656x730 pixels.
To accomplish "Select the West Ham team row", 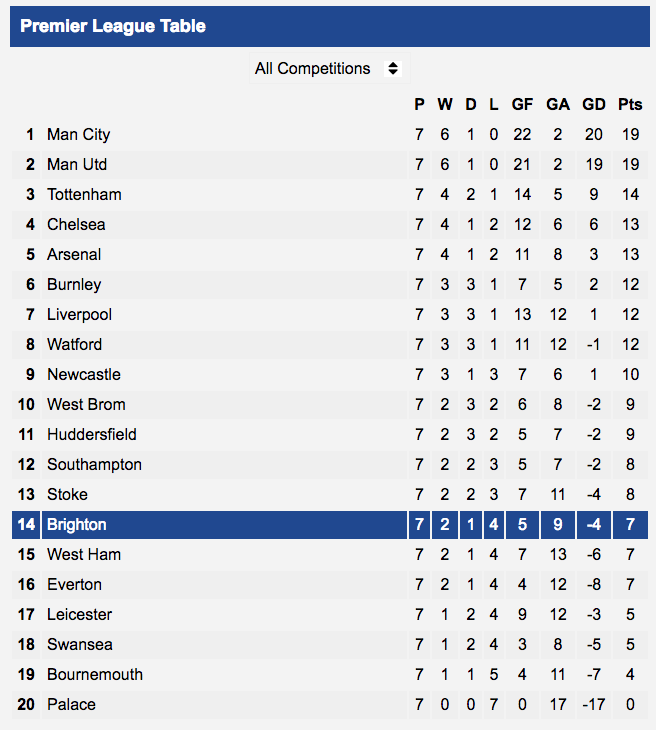I will (330, 554).
